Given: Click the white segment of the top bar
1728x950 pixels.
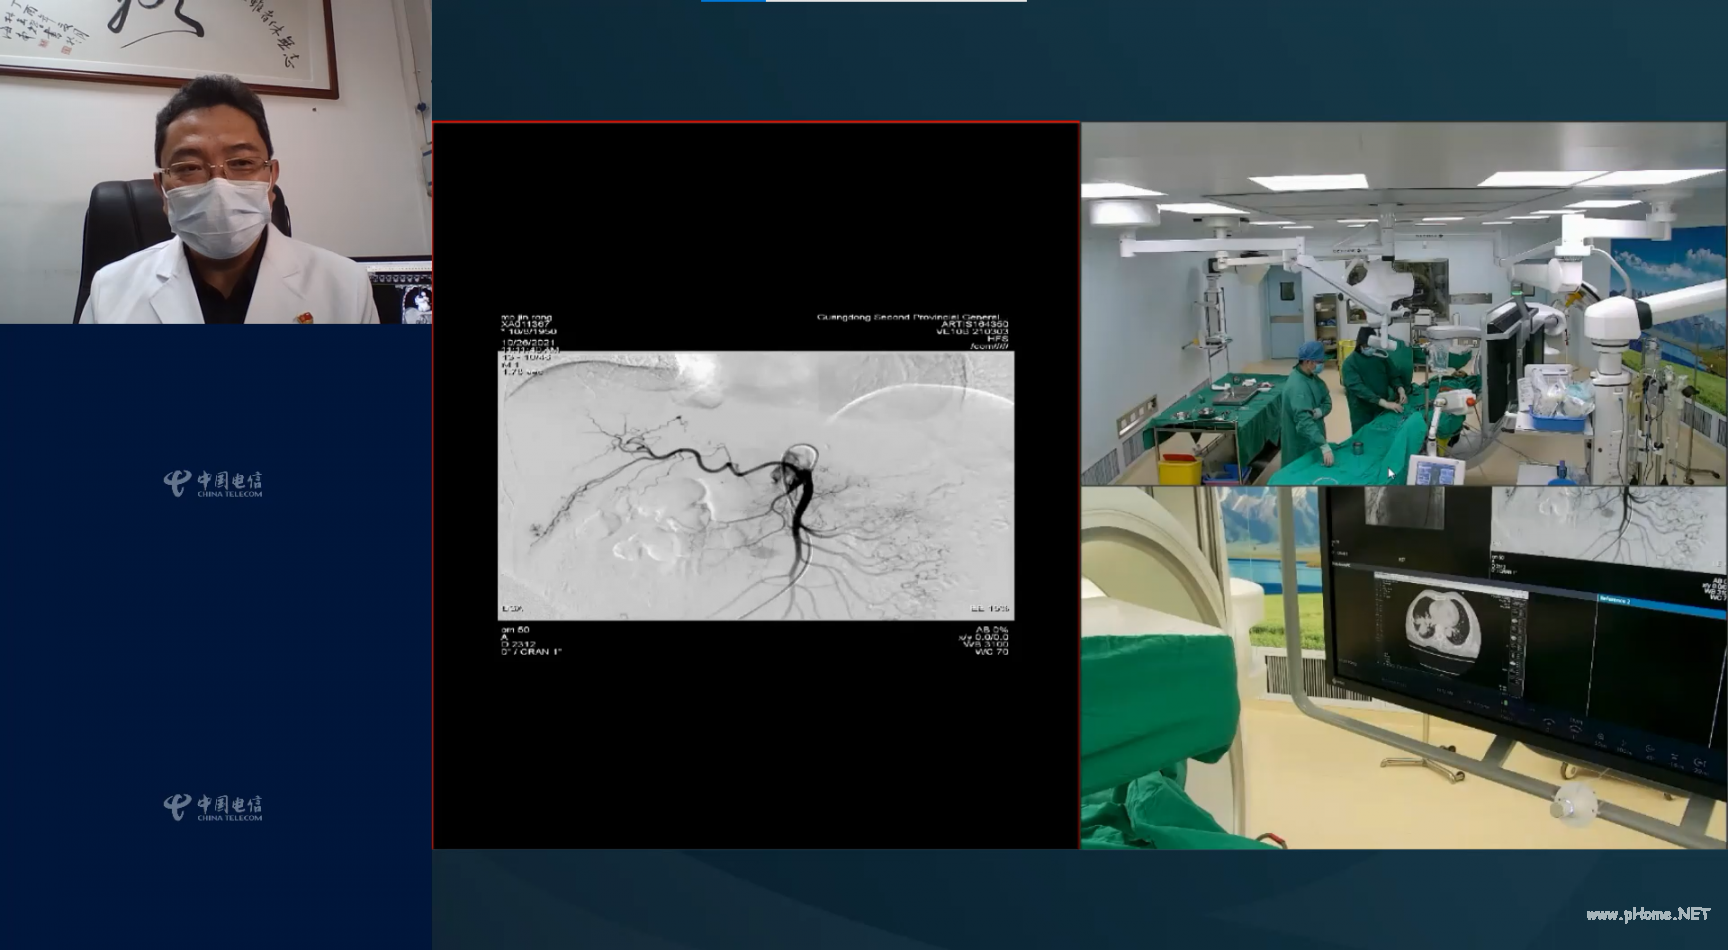Looking at the screenshot, I should click(x=895, y=1).
